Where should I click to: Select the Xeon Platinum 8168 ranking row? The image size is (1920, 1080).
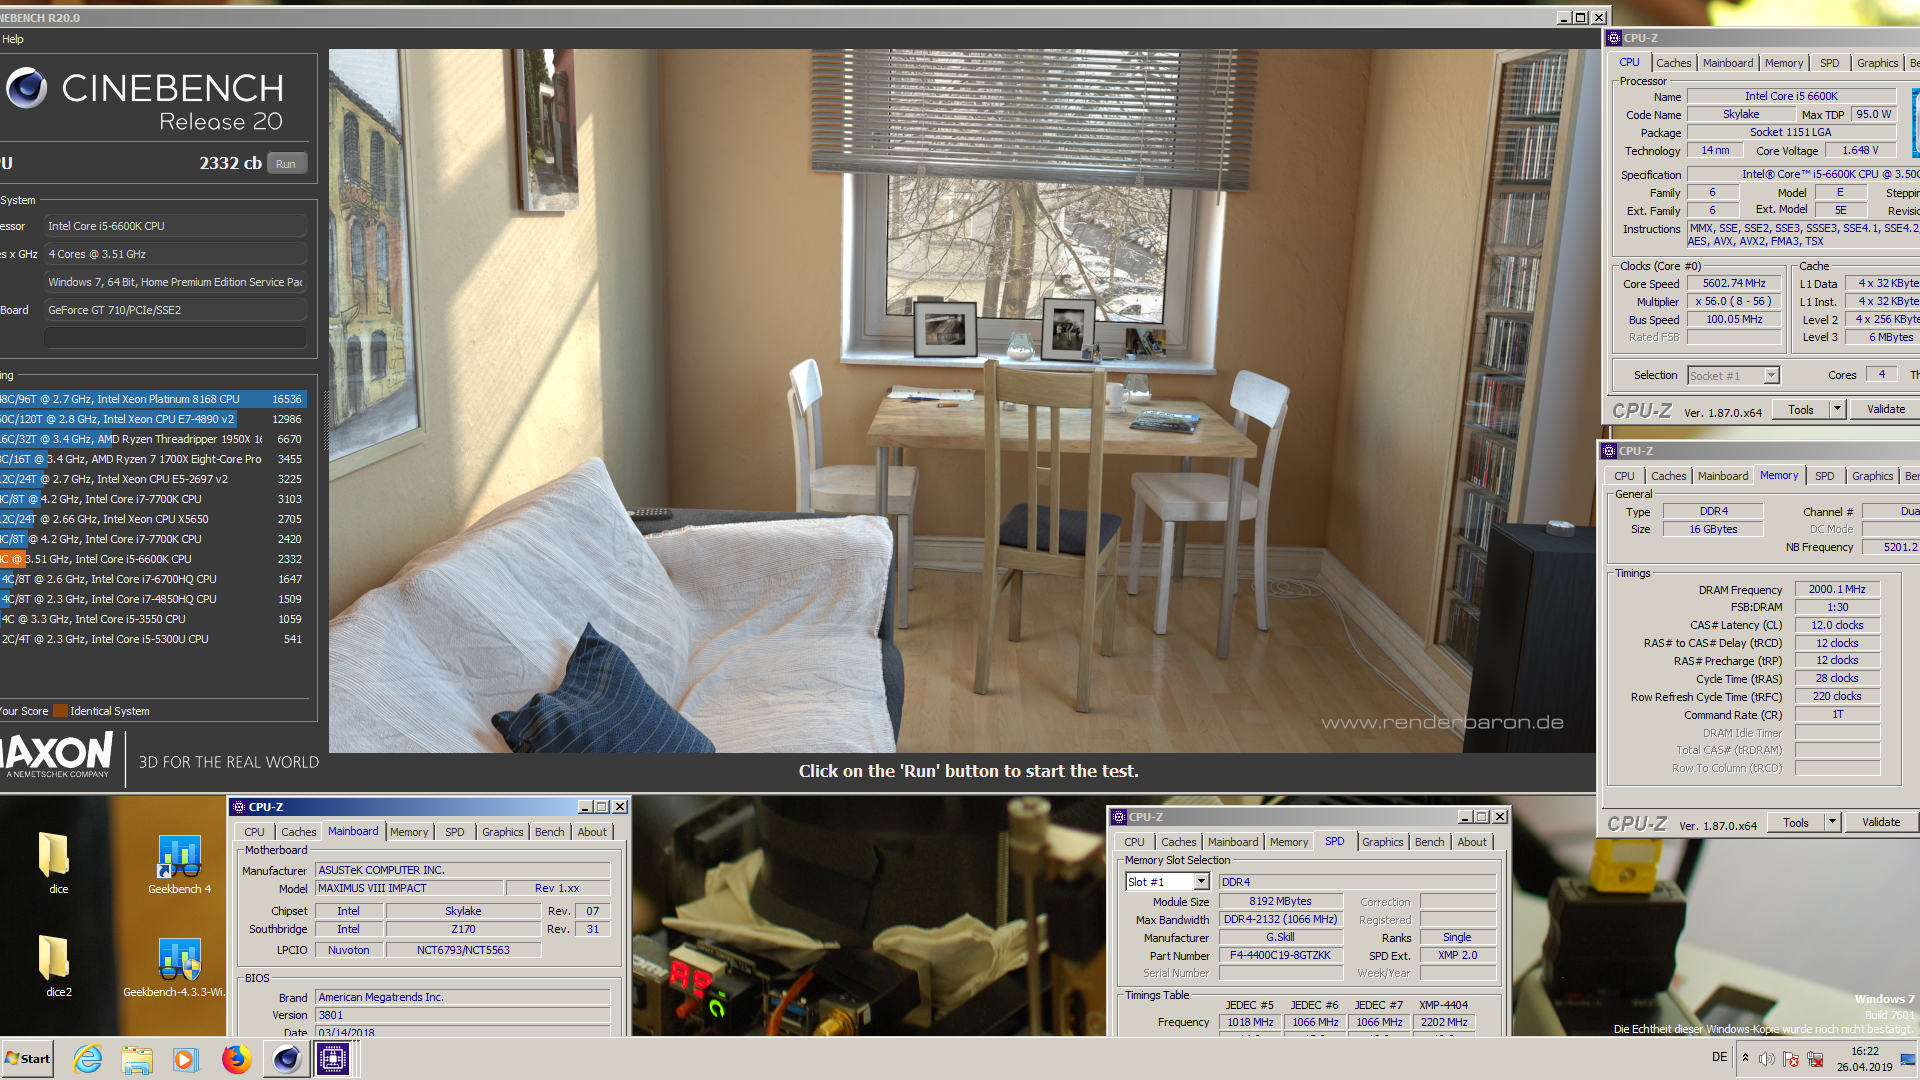click(153, 399)
